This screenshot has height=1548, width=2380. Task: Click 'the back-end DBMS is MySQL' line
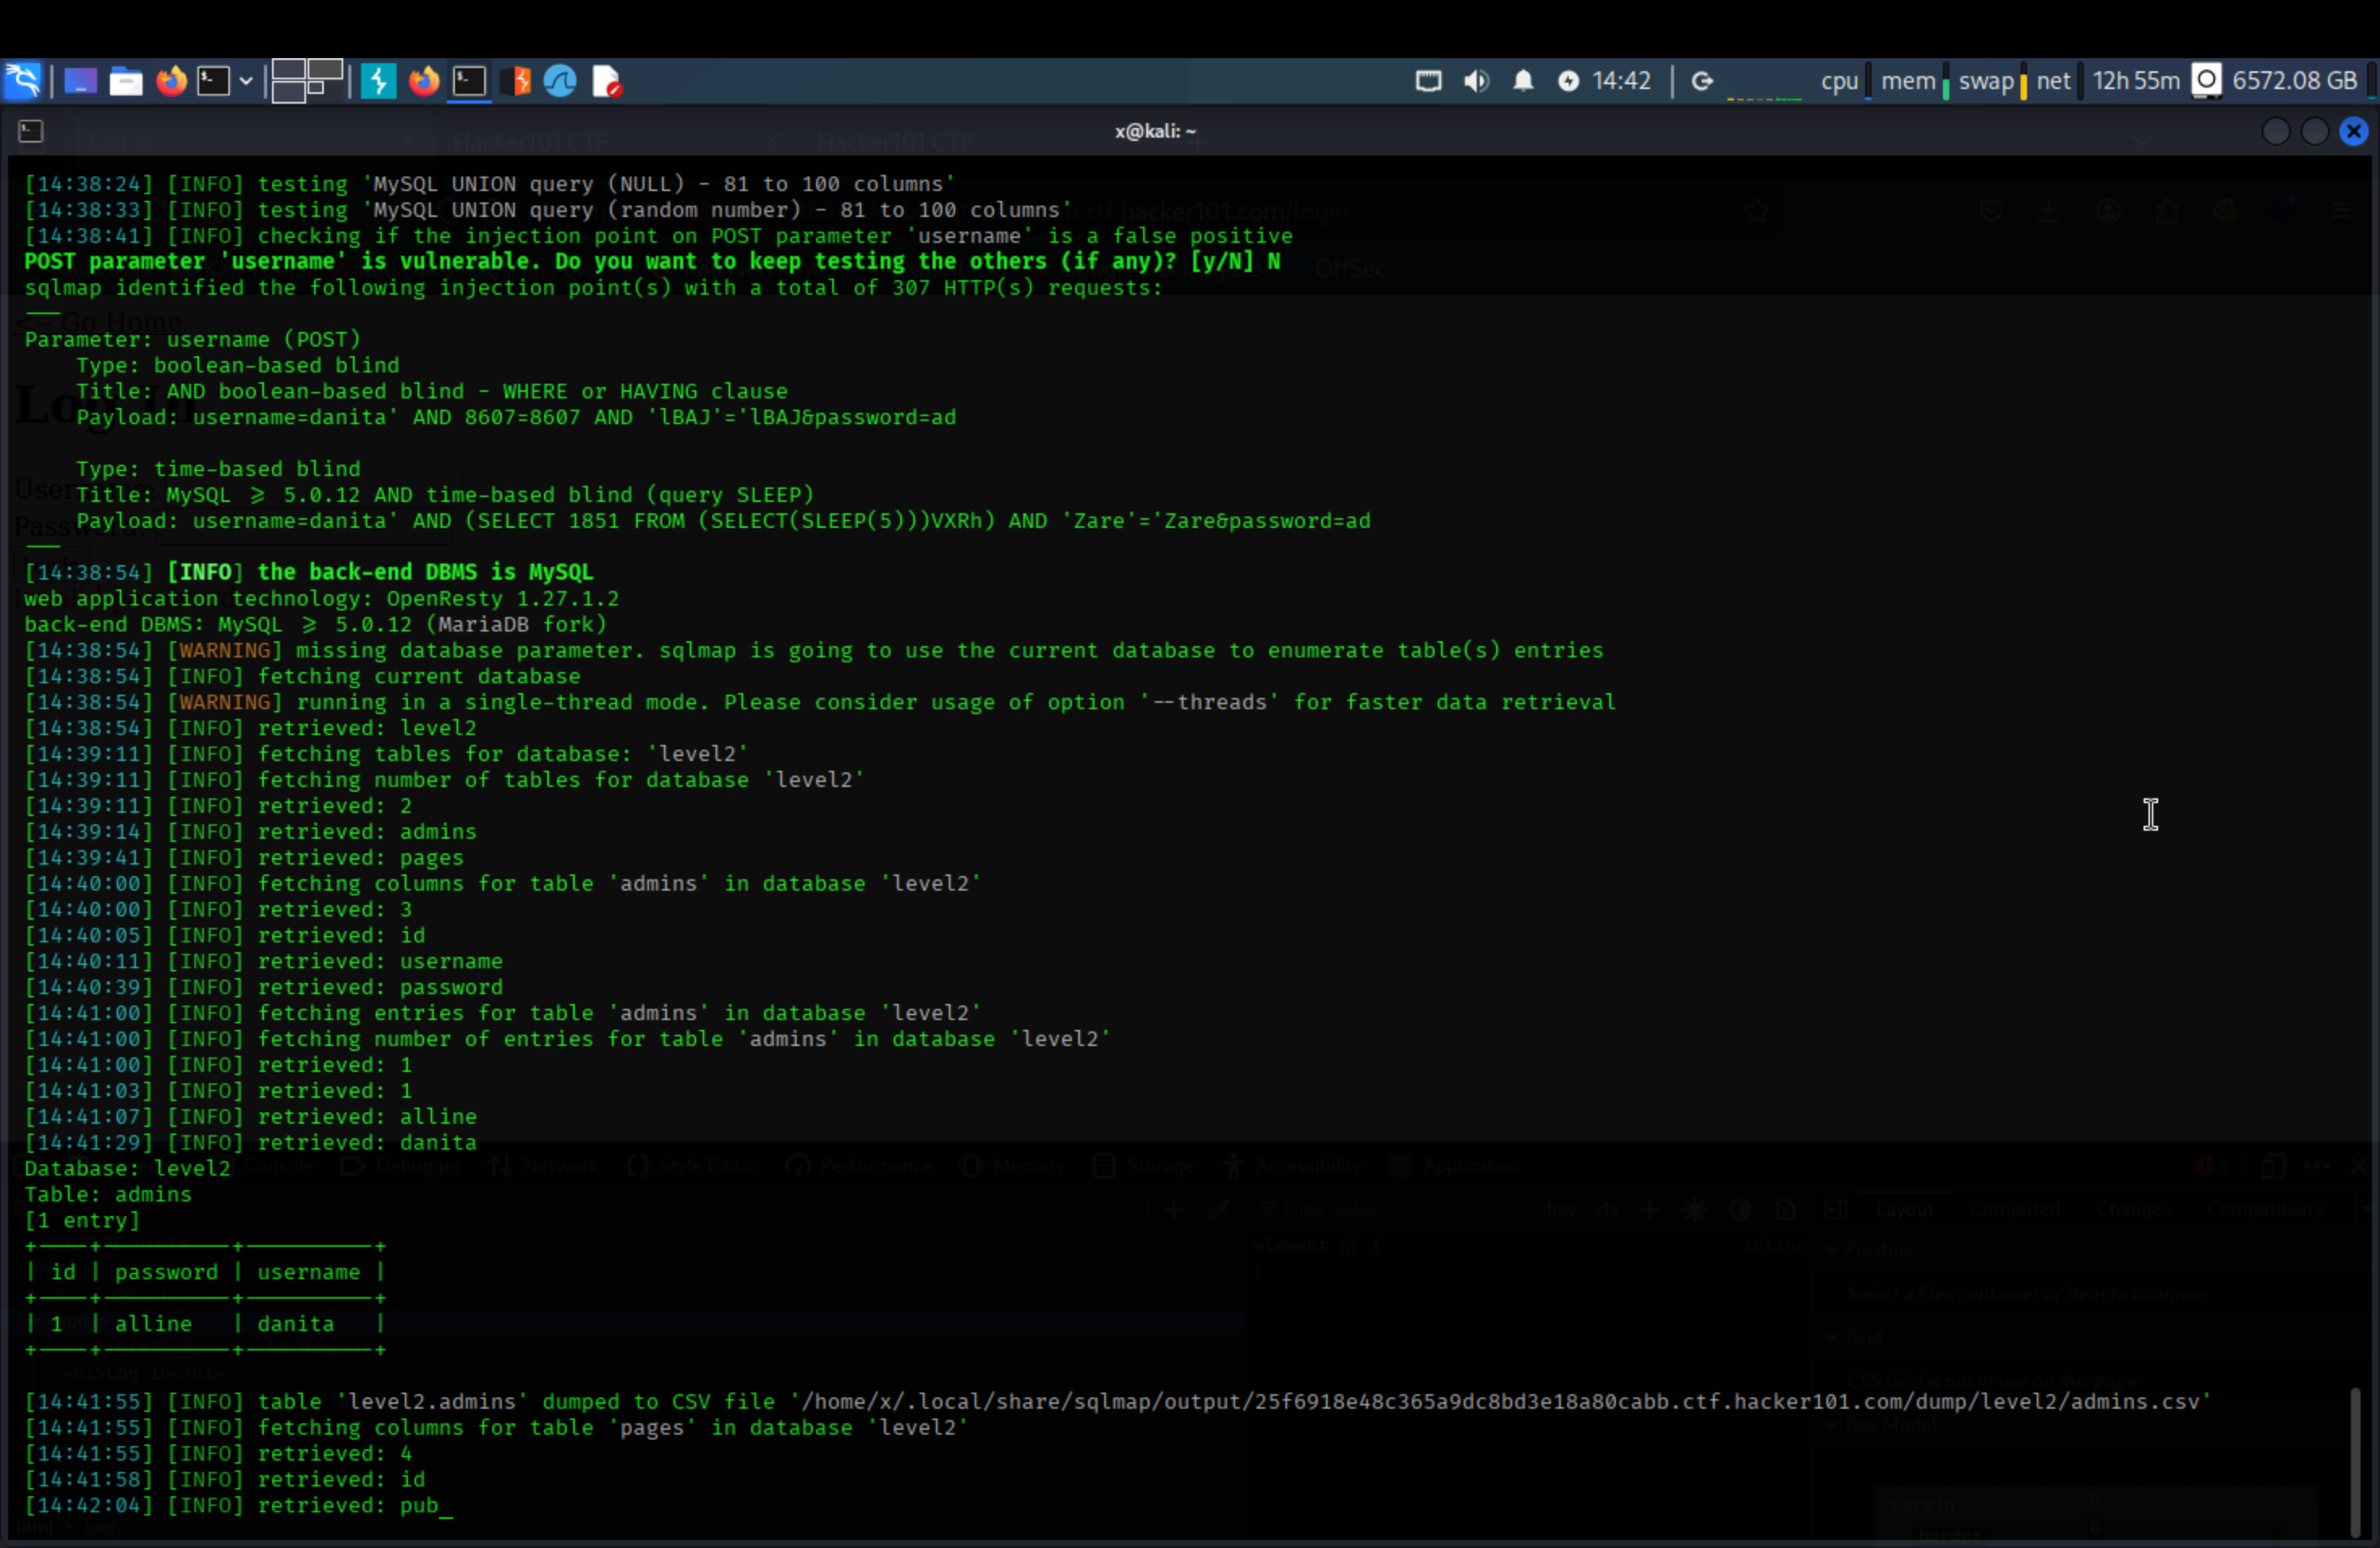click(309, 572)
